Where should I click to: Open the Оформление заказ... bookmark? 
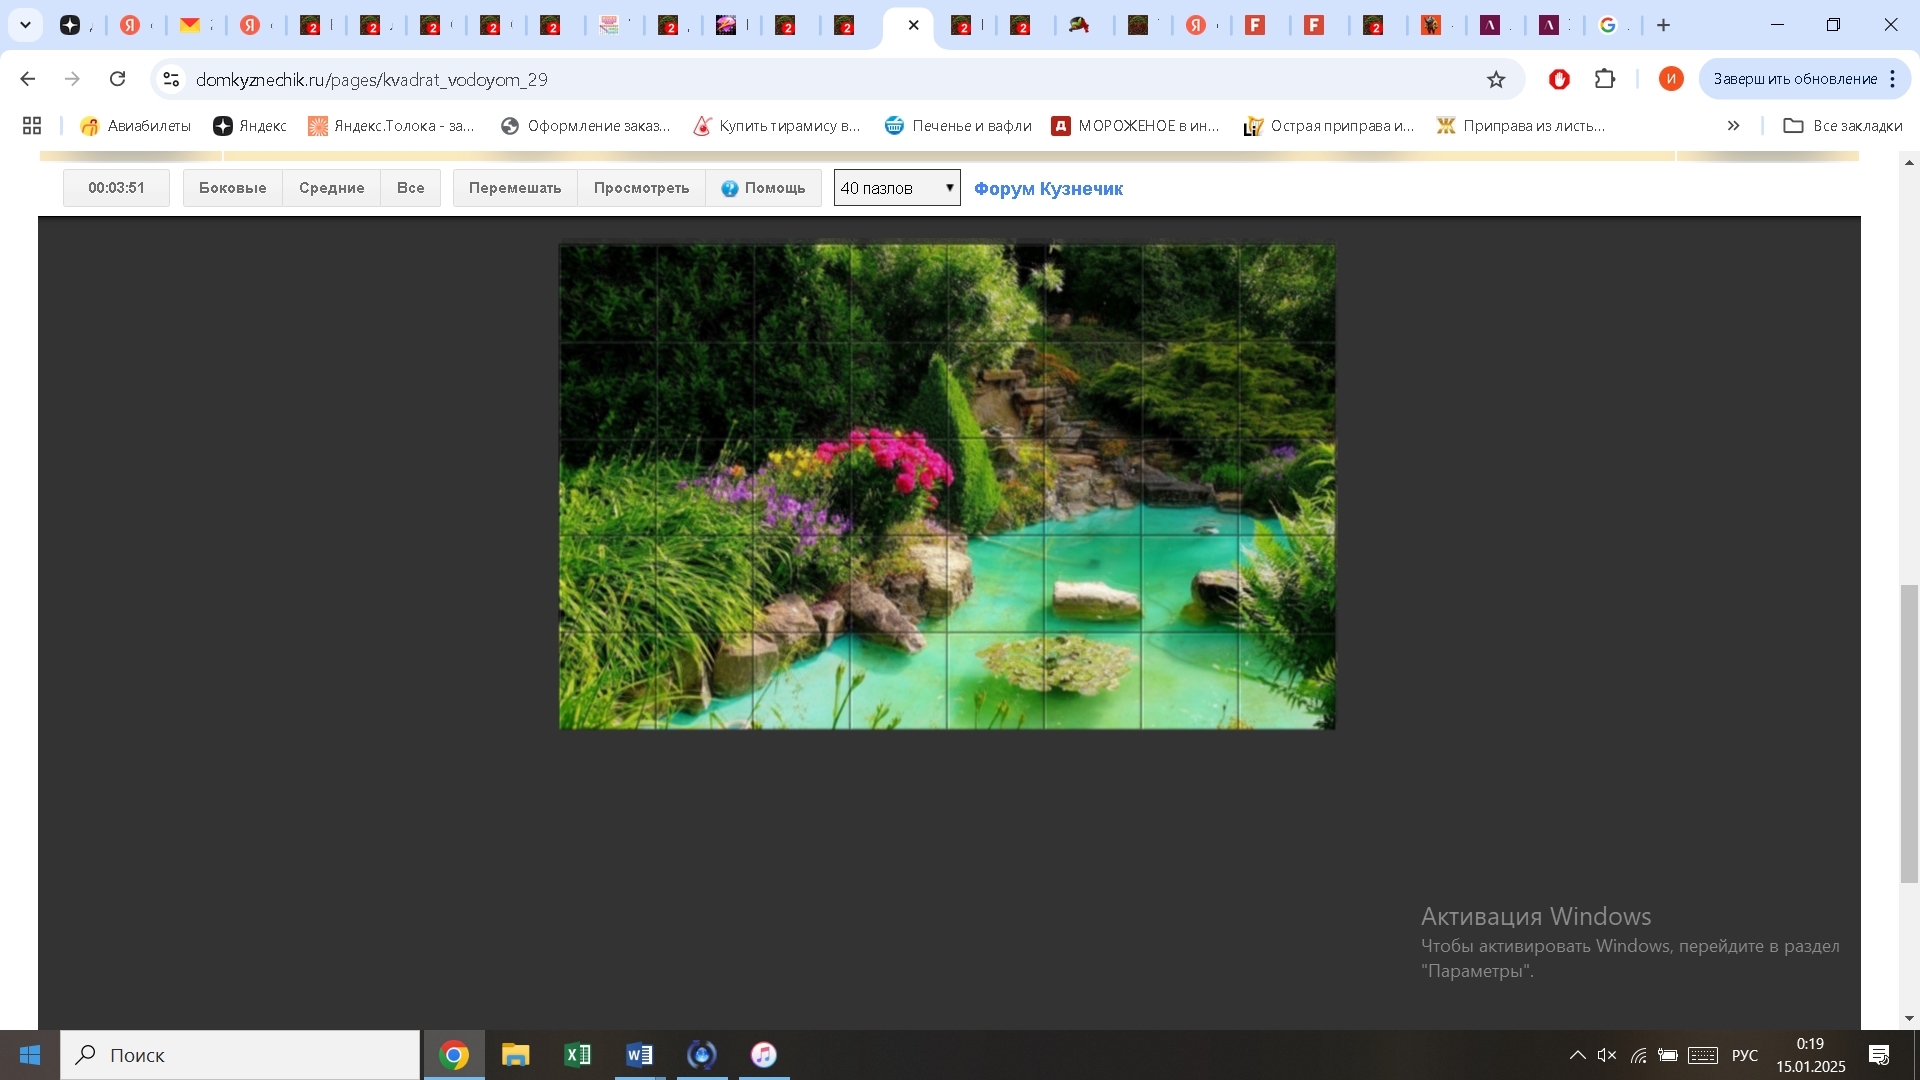tap(586, 125)
